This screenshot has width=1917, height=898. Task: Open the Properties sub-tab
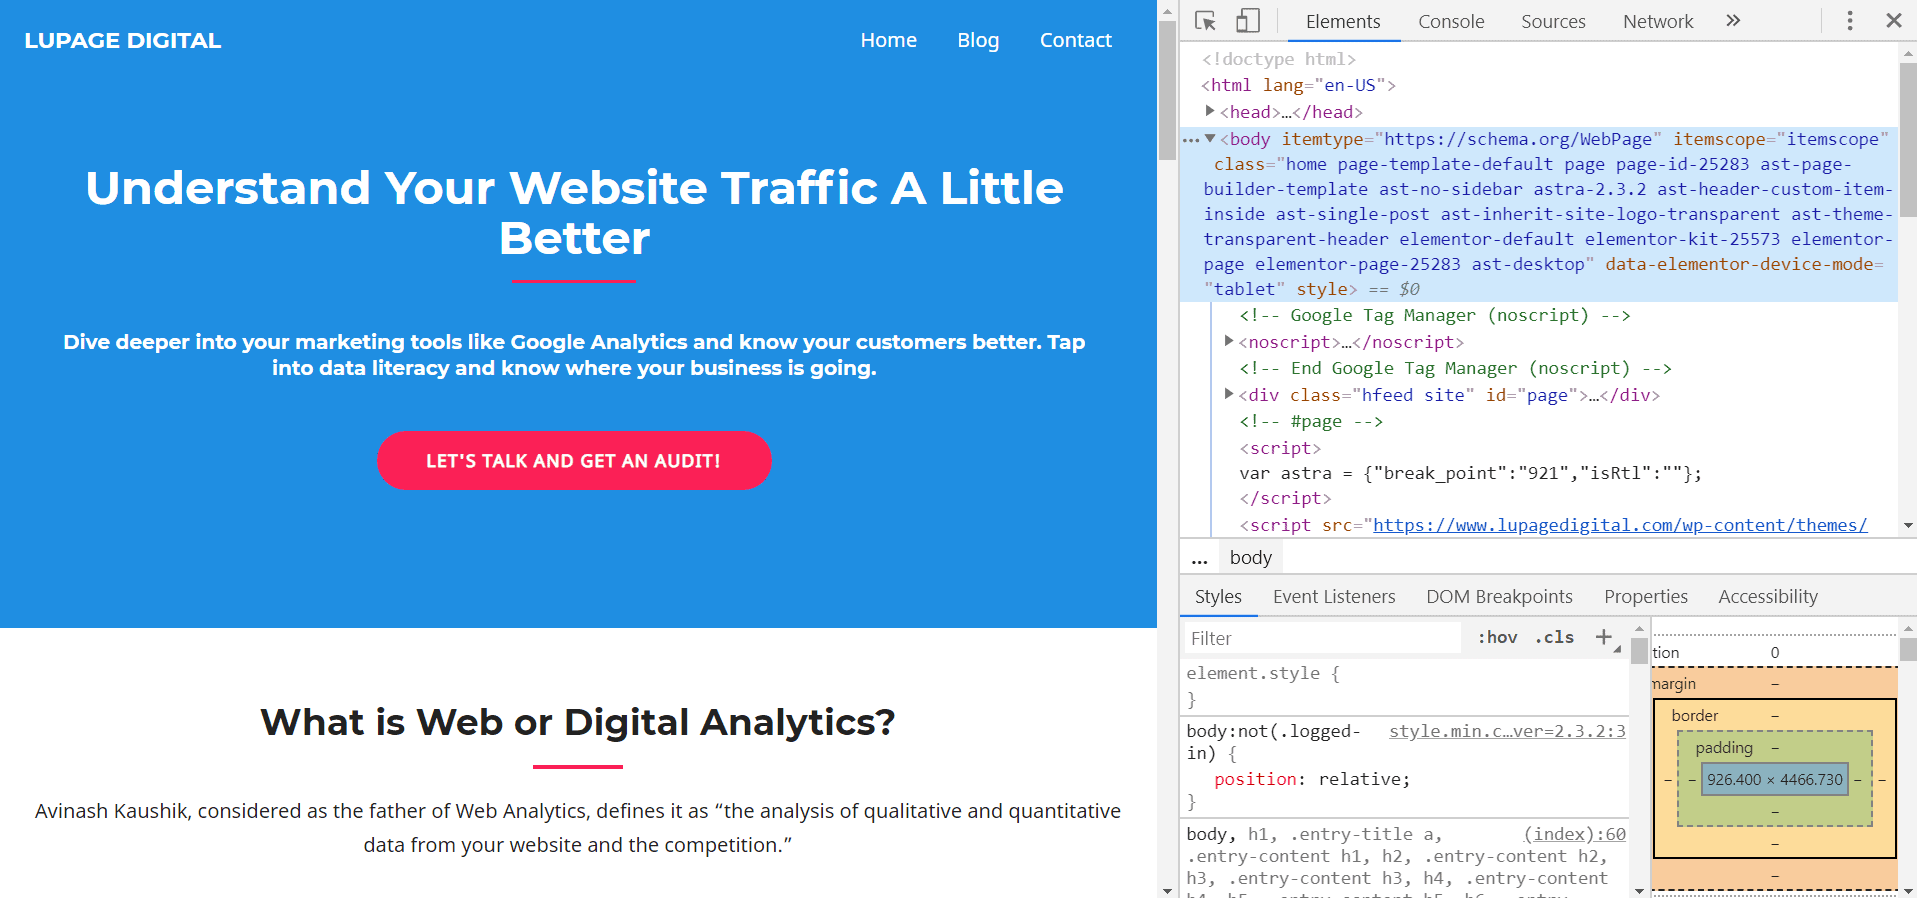(1646, 596)
